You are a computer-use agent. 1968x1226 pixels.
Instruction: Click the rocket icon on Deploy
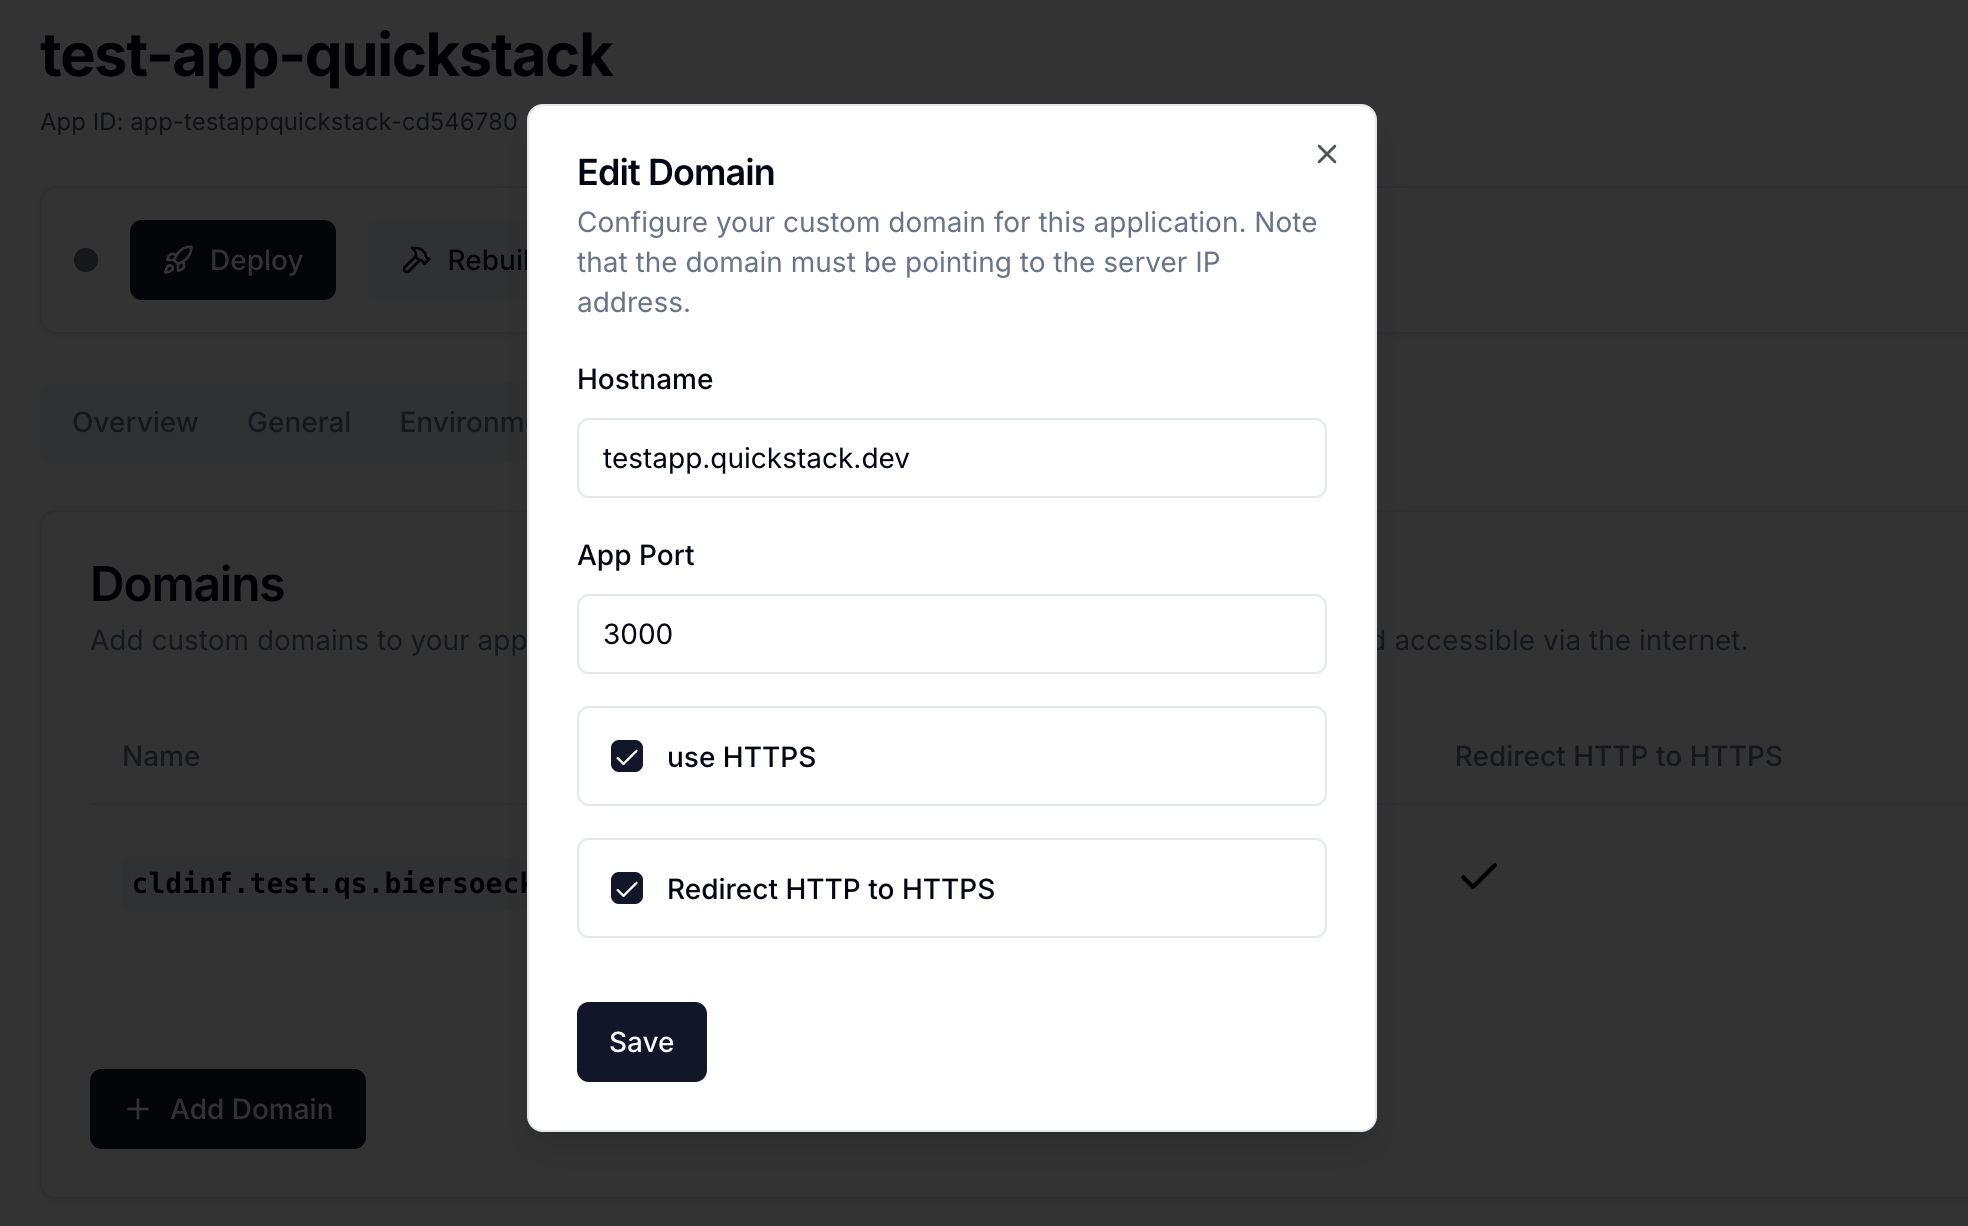pyautogui.click(x=178, y=260)
